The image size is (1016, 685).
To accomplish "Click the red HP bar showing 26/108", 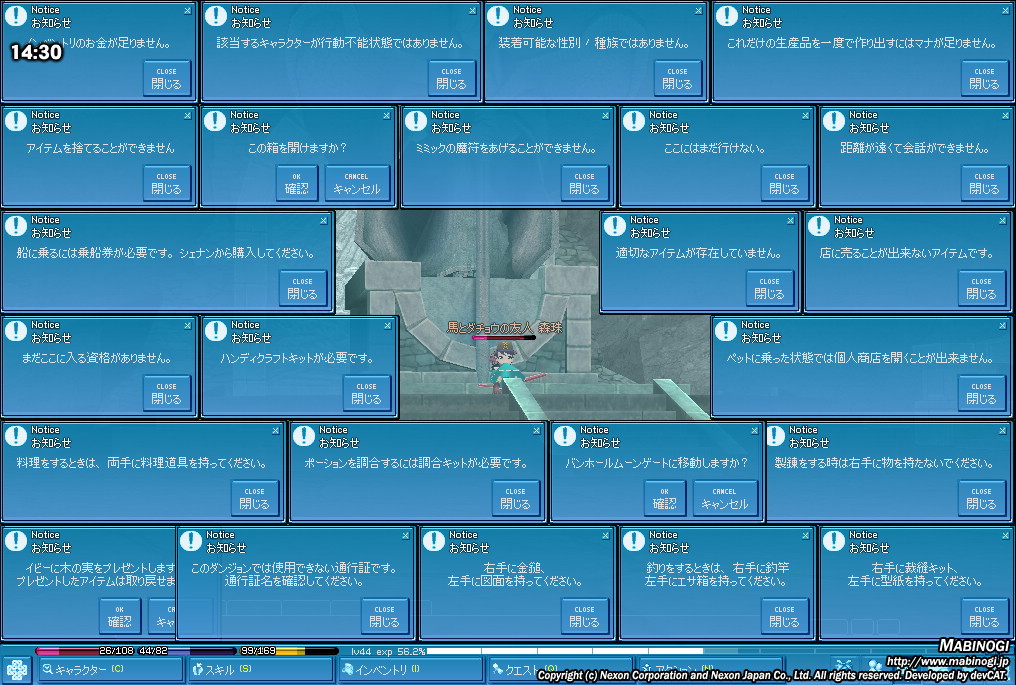I will pos(84,651).
